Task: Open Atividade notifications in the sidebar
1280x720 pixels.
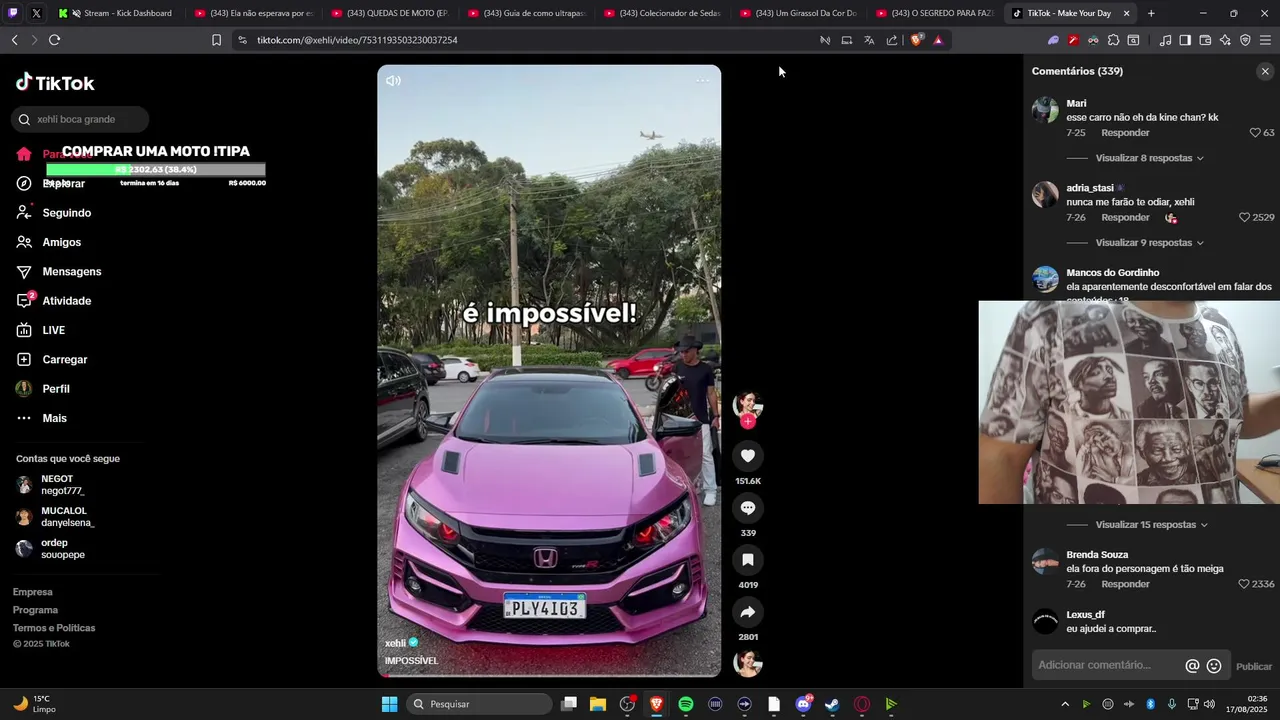Action: [66, 301]
